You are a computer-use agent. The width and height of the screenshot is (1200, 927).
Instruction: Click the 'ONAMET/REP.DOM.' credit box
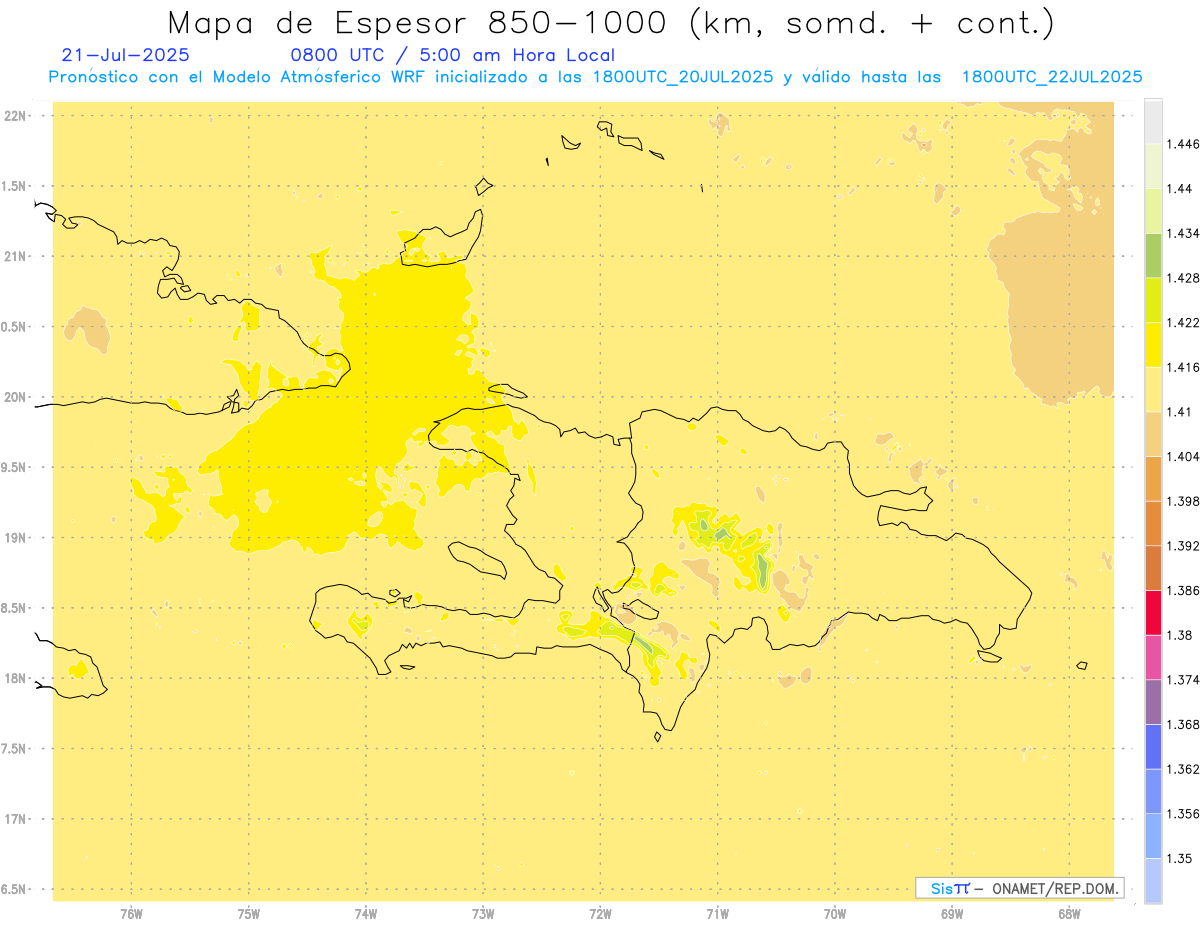(1020, 888)
